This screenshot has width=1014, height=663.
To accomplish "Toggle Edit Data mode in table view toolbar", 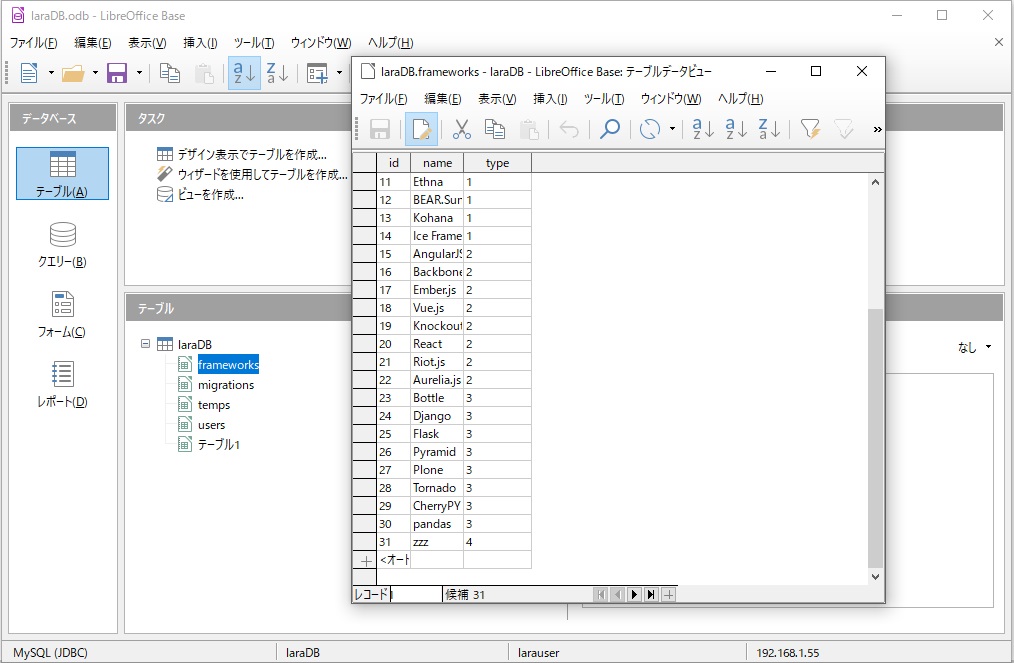I will click(x=421, y=129).
